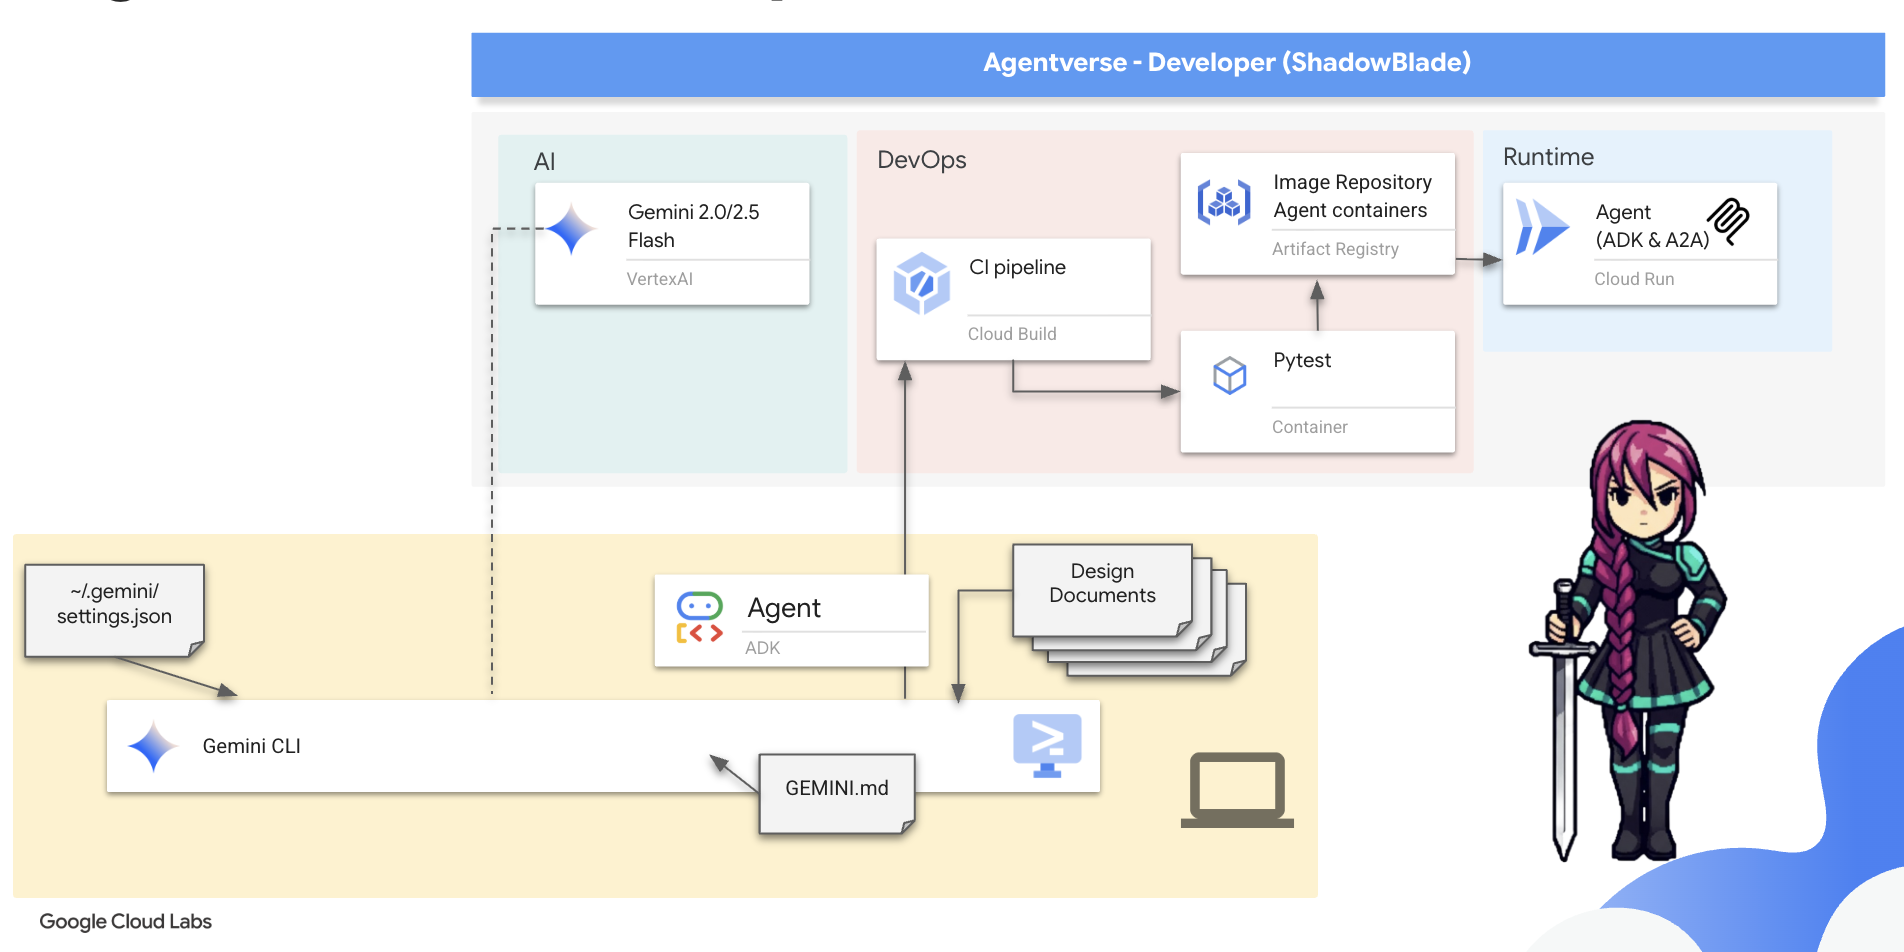This screenshot has height=952, width=1904.
Task: Click the laptop computer icon
Action: pyautogui.click(x=1237, y=790)
